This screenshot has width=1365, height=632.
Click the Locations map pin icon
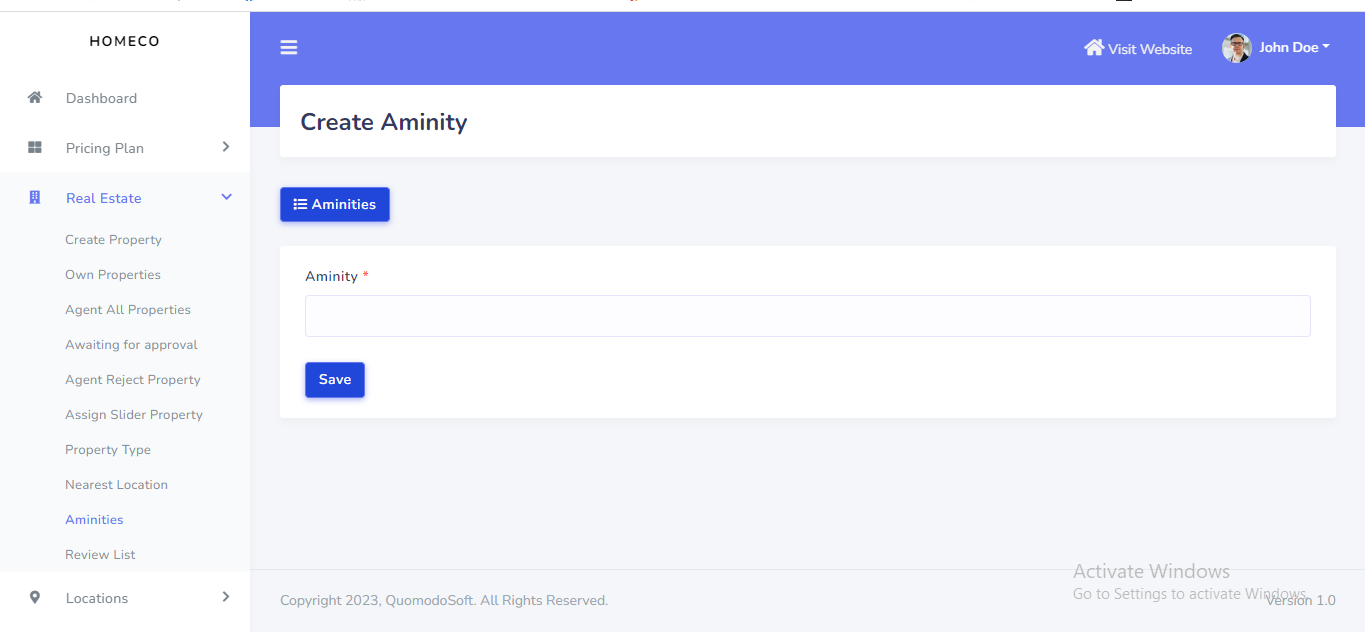point(35,598)
